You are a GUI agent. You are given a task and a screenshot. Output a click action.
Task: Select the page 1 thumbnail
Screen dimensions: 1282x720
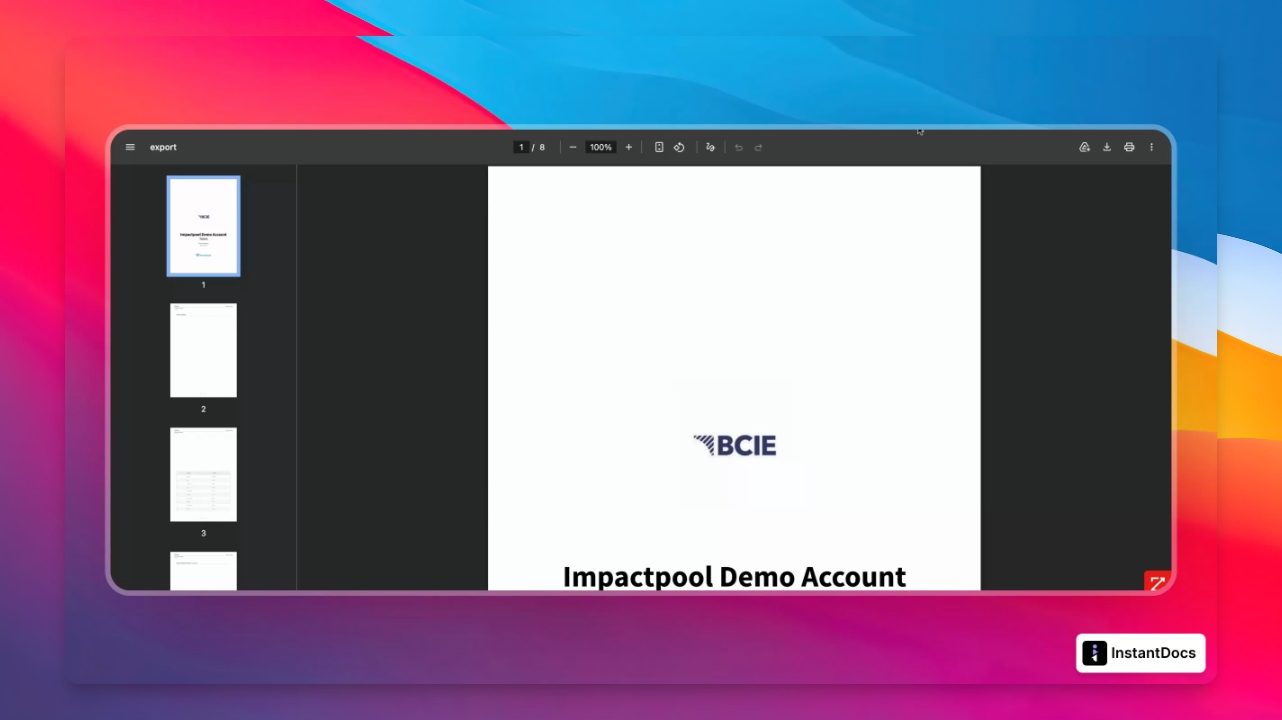pos(204,226)
